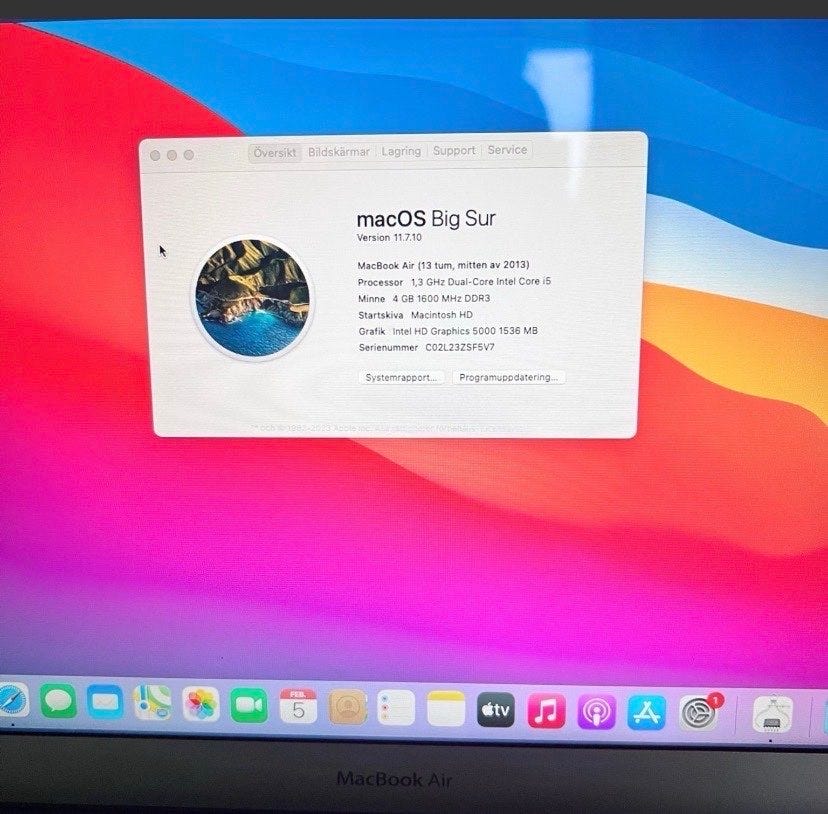The image size is (828, 814).
Task: Open Calendar showing Feb 5
Action: point(298,706)
